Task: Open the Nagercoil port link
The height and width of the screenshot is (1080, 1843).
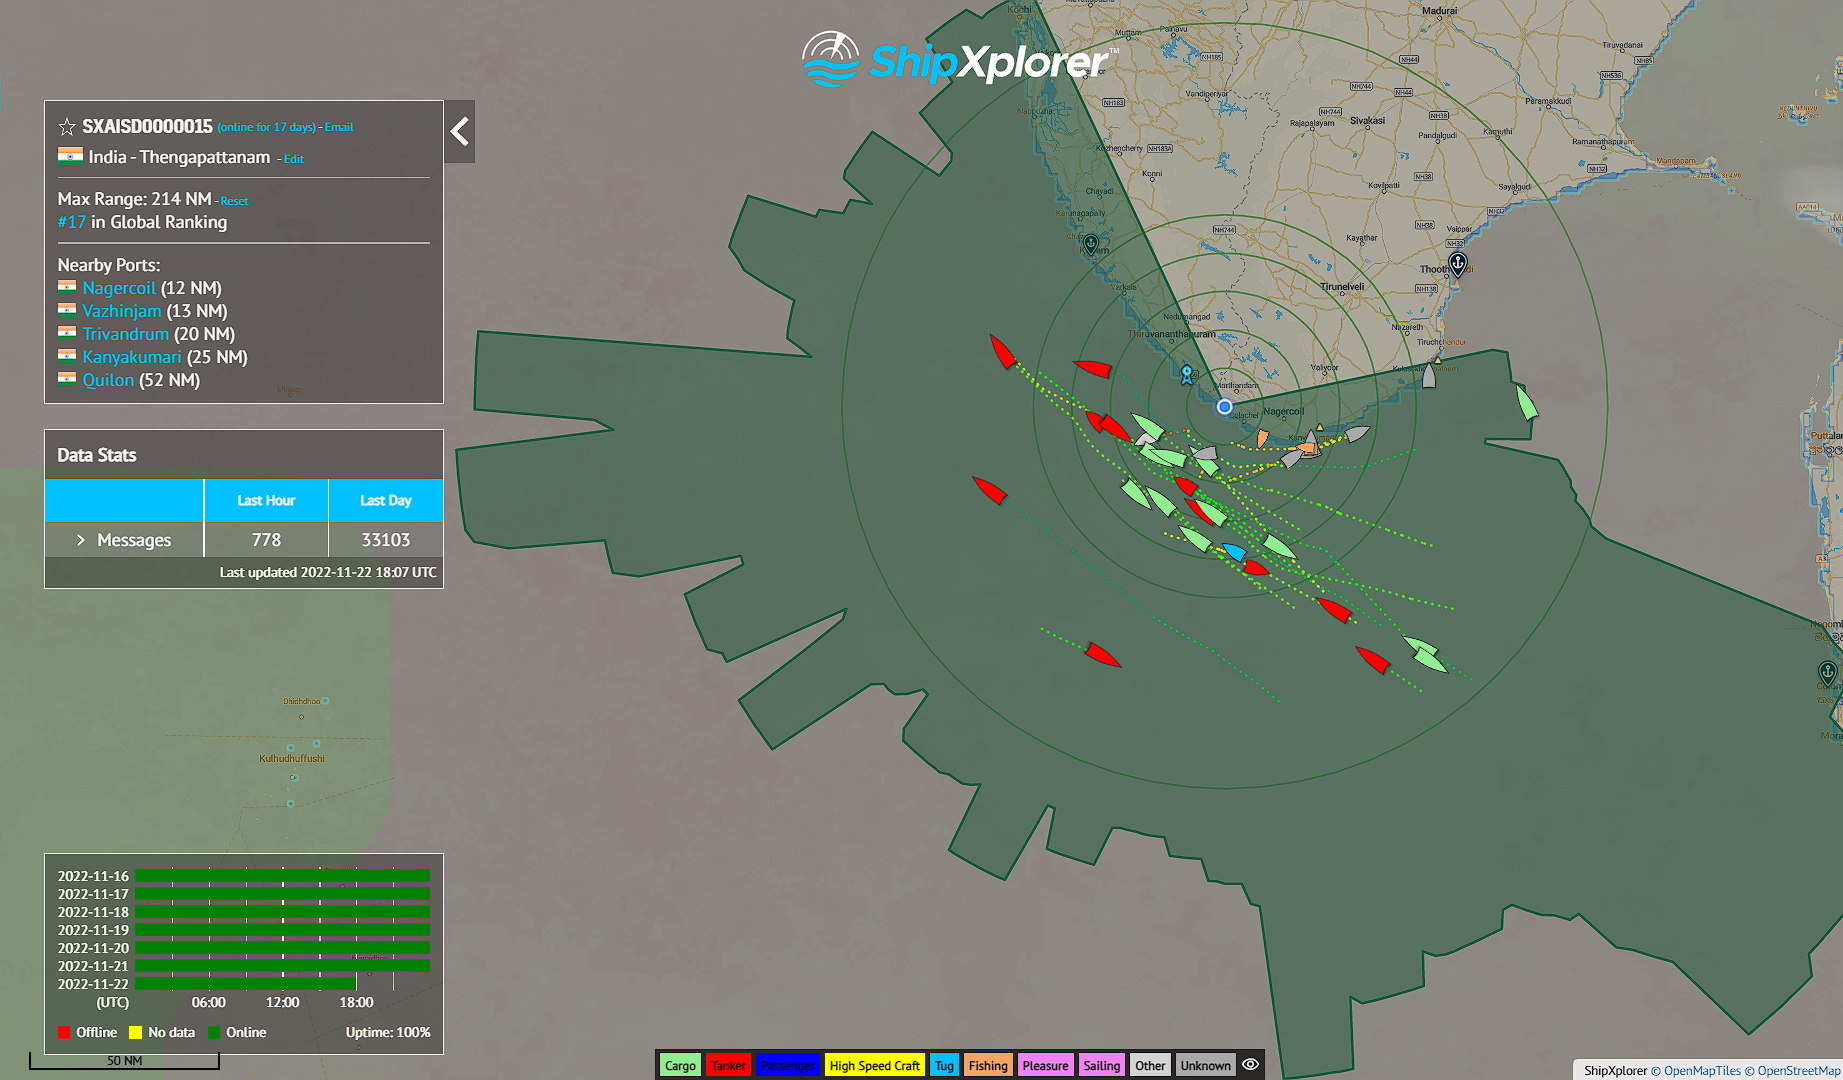Action: coord(119,288)
